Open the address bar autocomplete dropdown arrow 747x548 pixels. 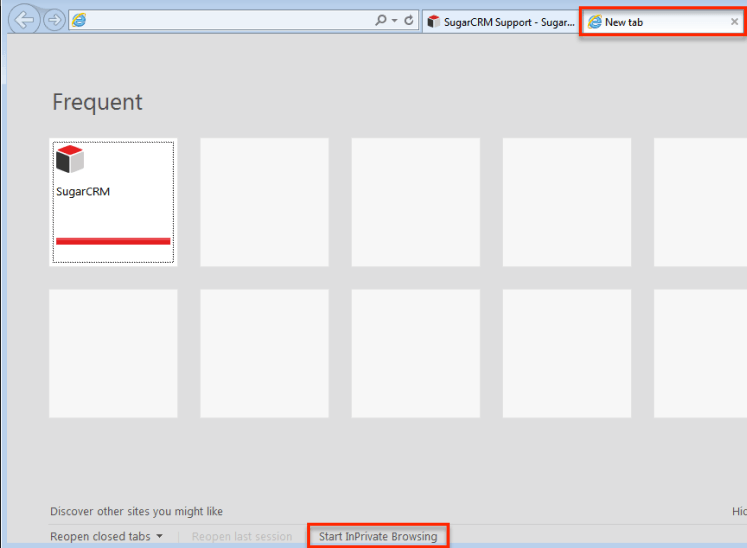coord(394,20)
